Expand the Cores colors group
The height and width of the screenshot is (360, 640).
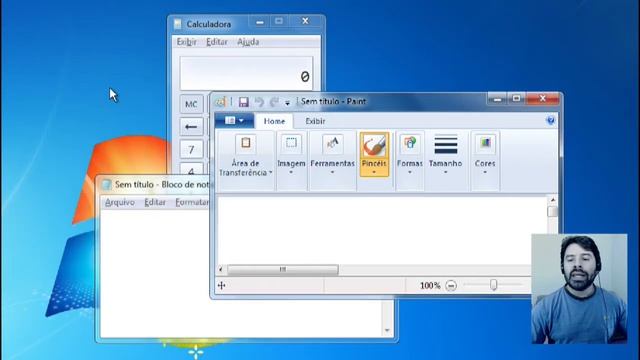click(485, 160)
